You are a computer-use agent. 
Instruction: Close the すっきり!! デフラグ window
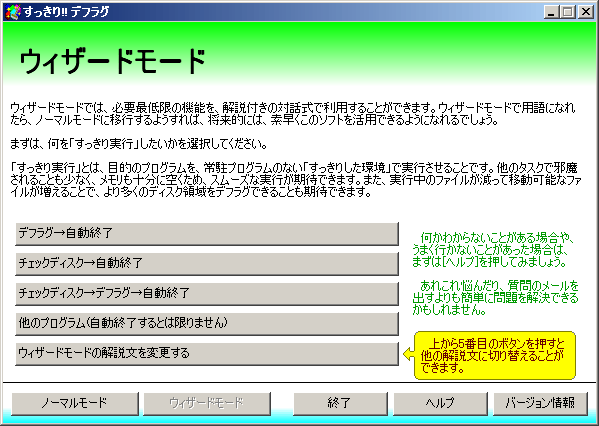[586, 12]
